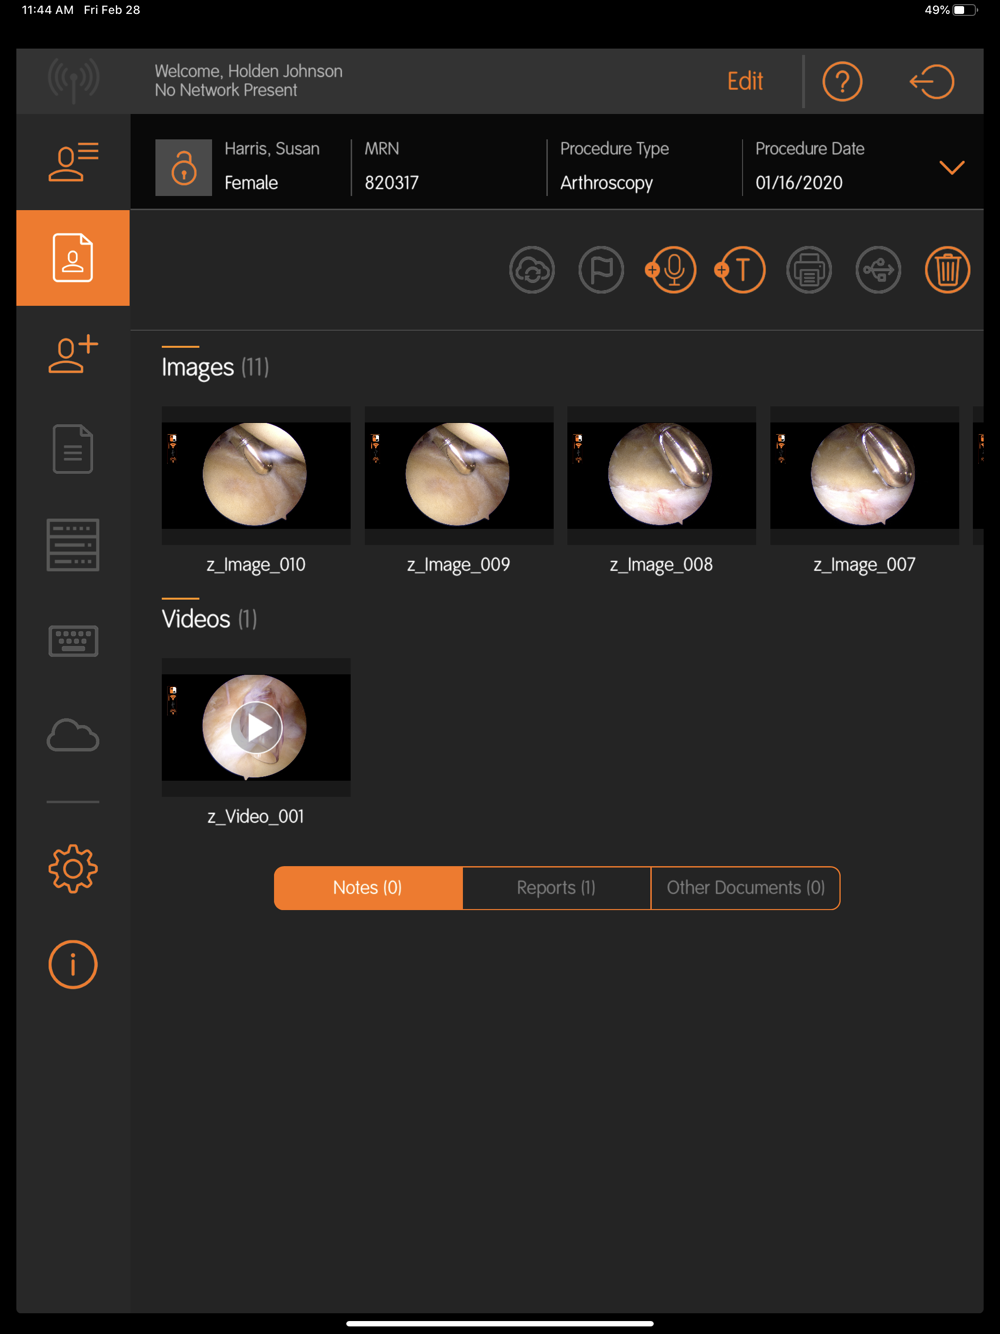The height and width of the screenshot is (1334, 1000).
Task: Tap the wireless network status icon
Action: (x=73, y=81)
